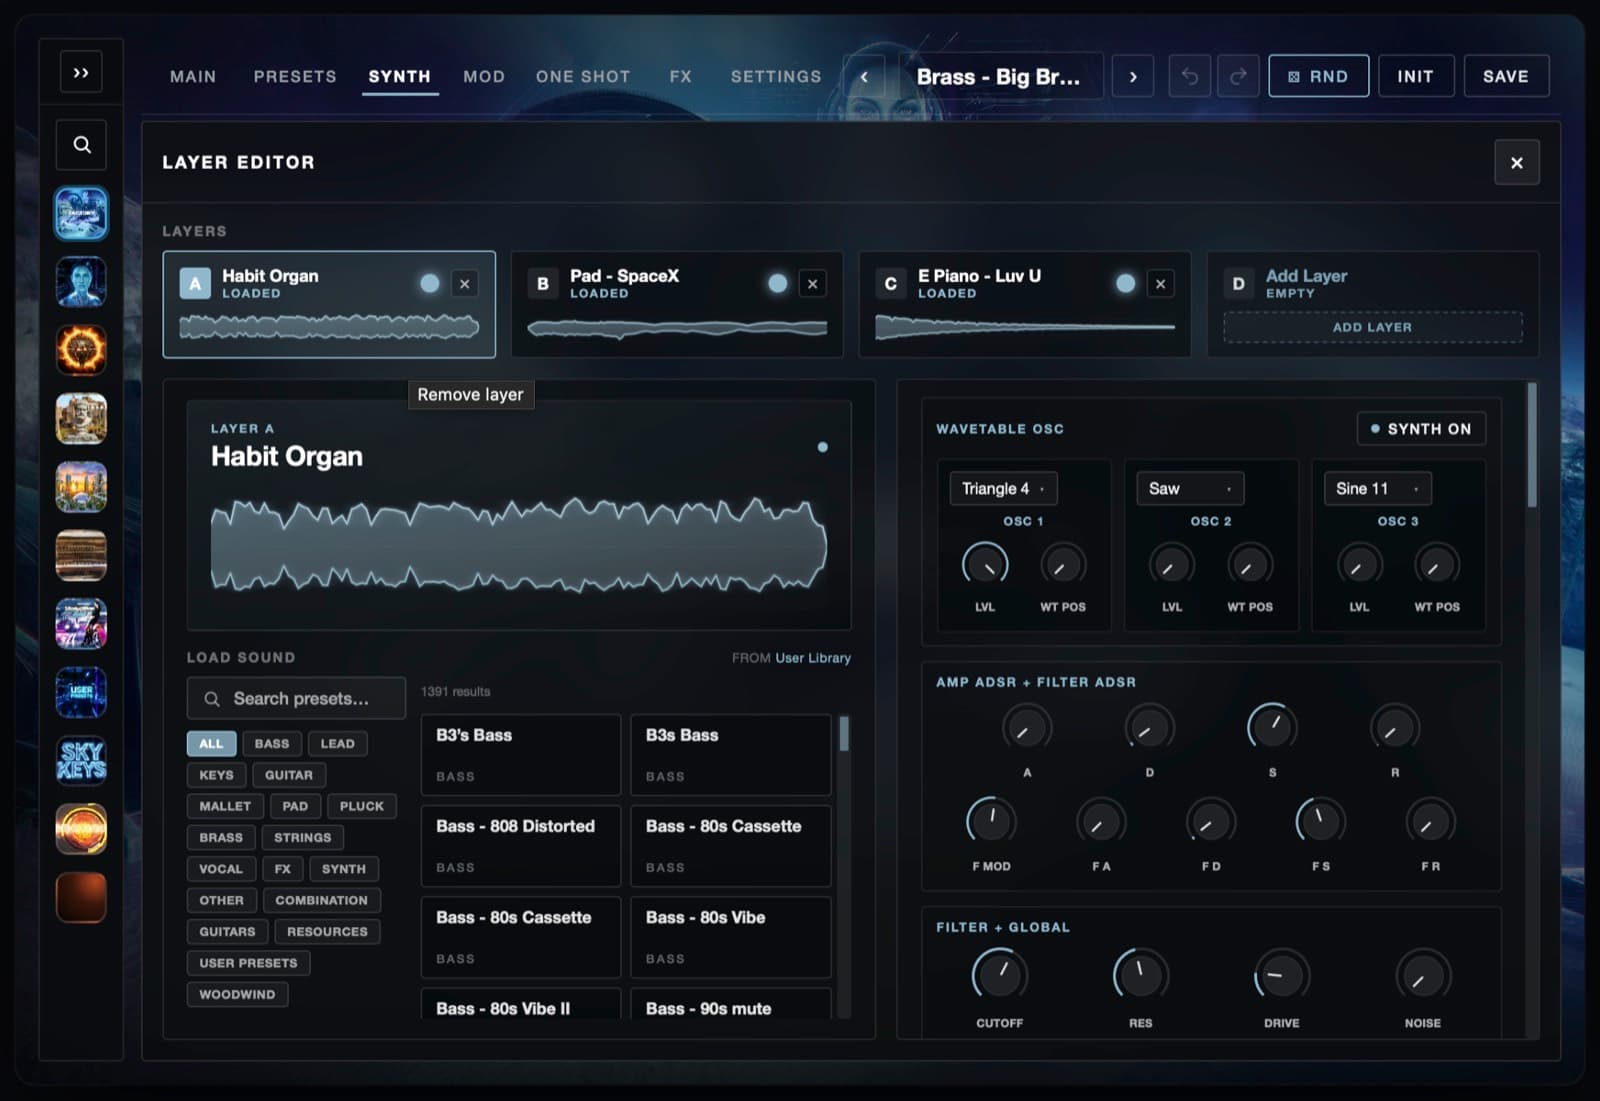The width and height of the screenshot is (1600, 1101).
Task: Close the Layer Editor panel
Action: (x=1517, y=162)
